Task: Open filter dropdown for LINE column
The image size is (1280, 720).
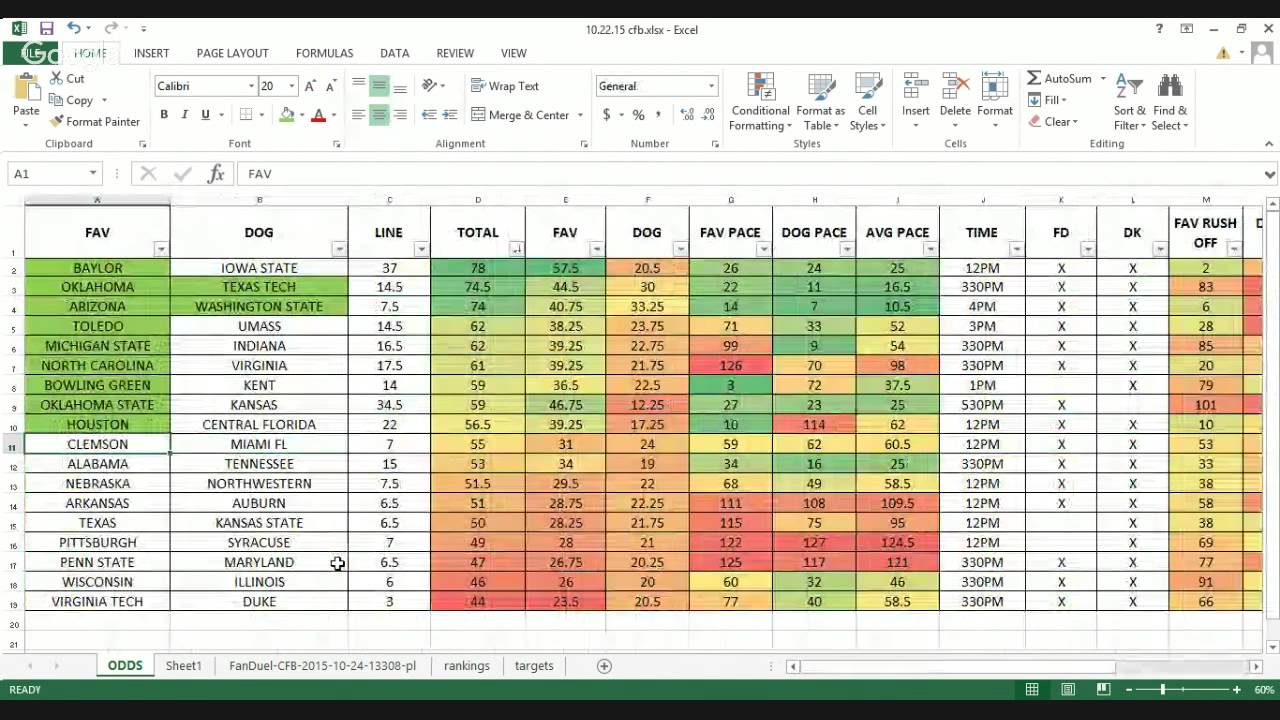Action: coord(421,249)
